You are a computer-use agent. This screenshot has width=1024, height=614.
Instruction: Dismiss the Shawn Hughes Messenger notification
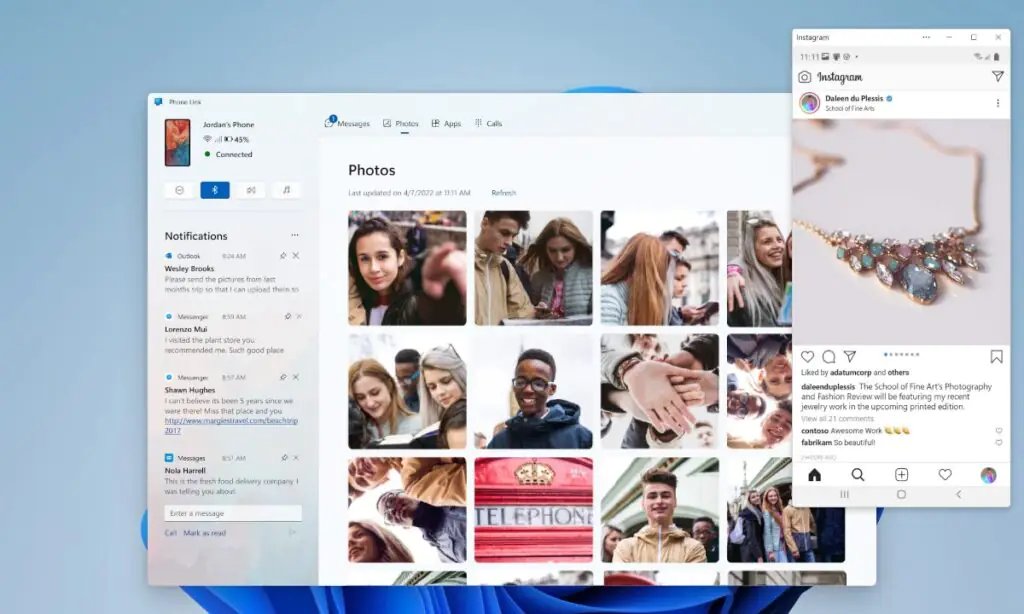click(296, 377)
